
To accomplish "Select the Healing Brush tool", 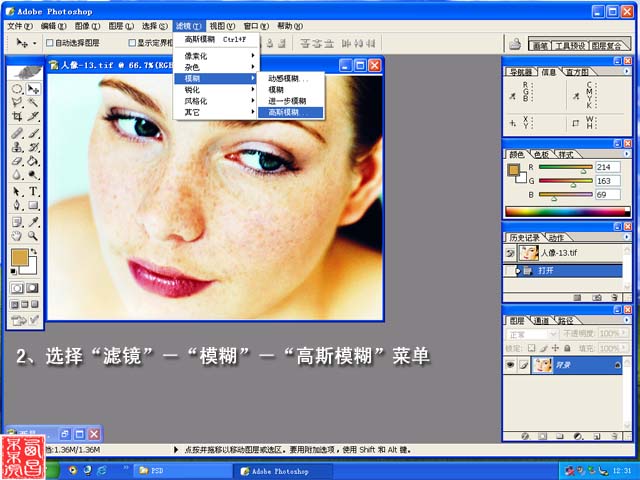I will click(17, 133).
